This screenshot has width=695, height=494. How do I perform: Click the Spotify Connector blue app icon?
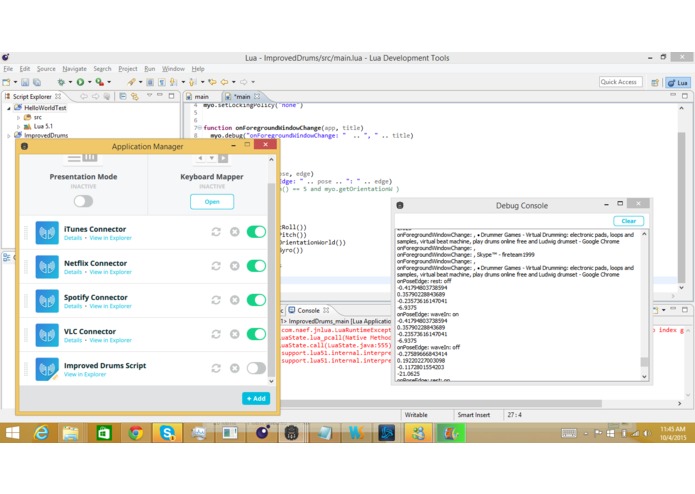click(47, 301)
